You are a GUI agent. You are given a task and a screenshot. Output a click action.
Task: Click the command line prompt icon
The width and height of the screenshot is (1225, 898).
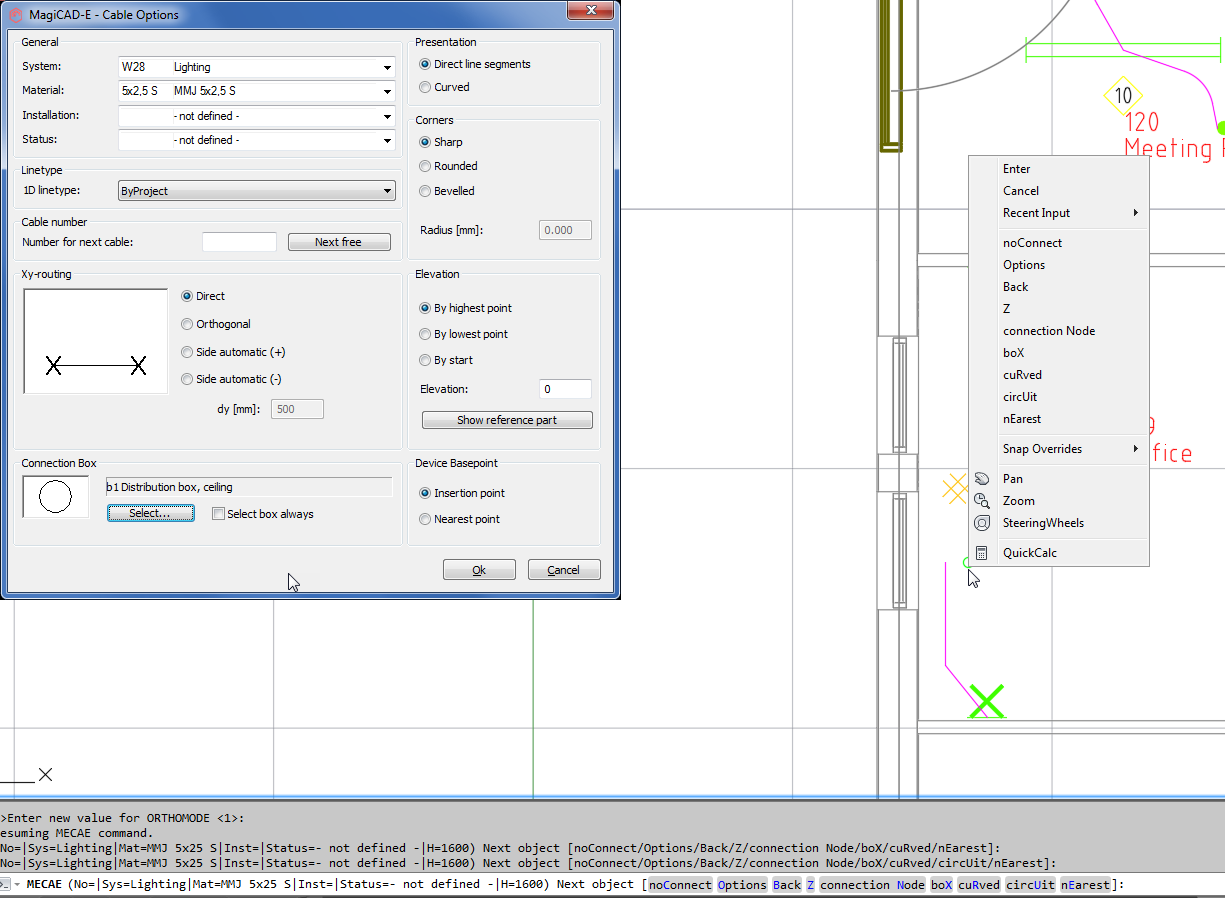coord(6,884)
